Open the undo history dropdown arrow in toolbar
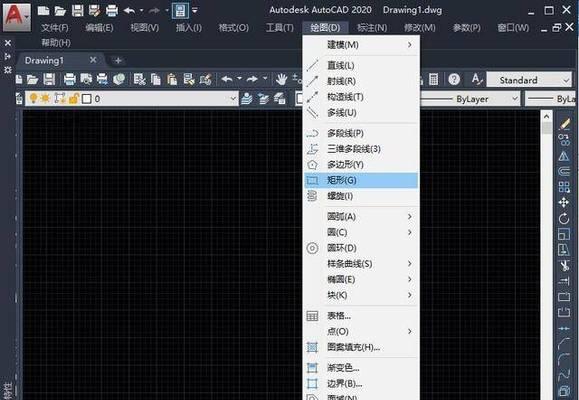 click(x=239, y=79)
